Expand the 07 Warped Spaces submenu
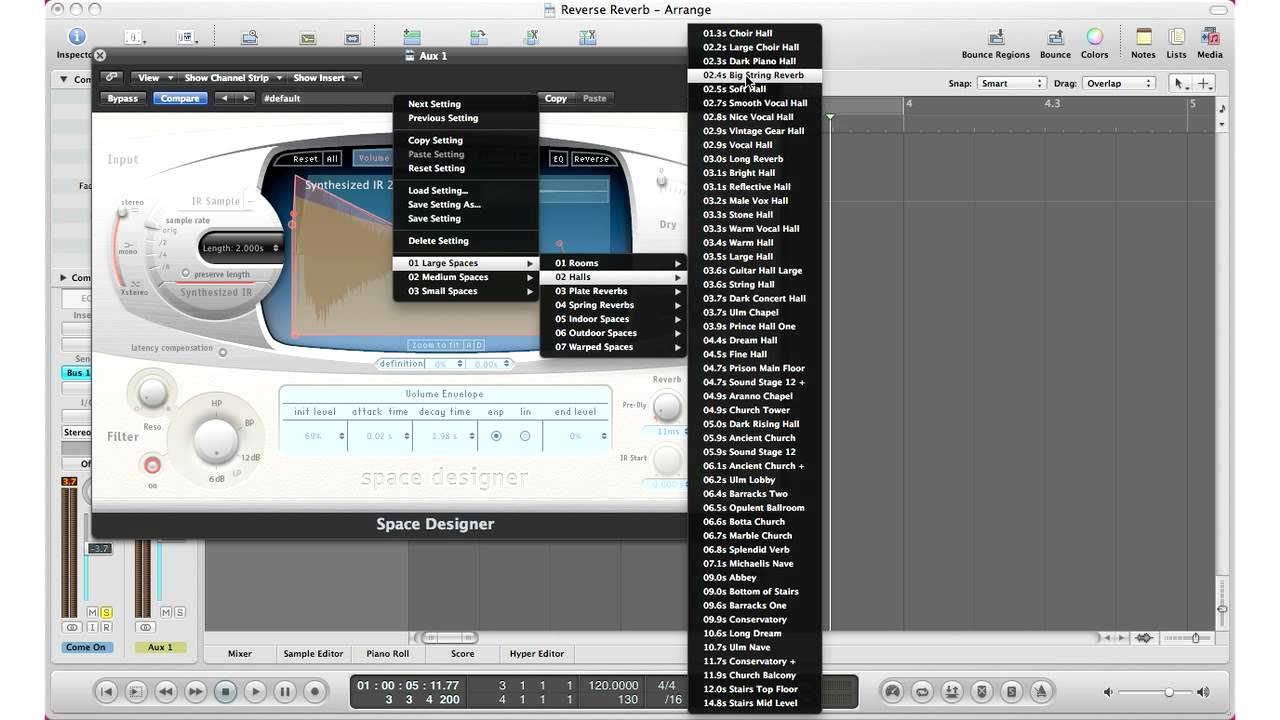Viewport: 1280px width, 720px height. tap(614, 347)
